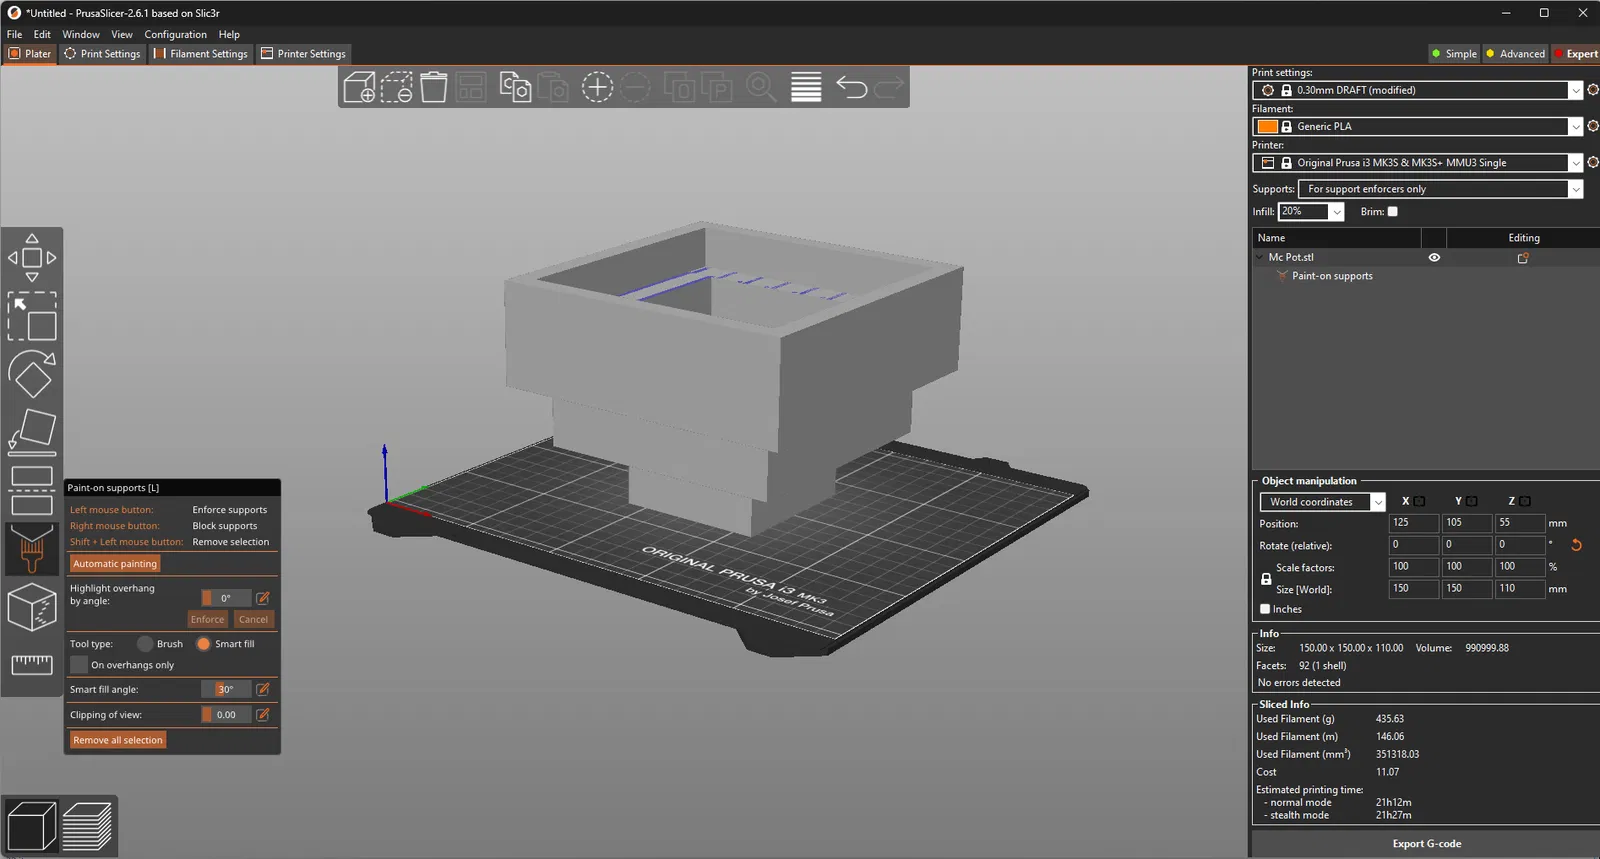The height and width of the screenshot is (859, 1600).
Task: Click the Undo arrow icon
Action: [x=851, y=87]
